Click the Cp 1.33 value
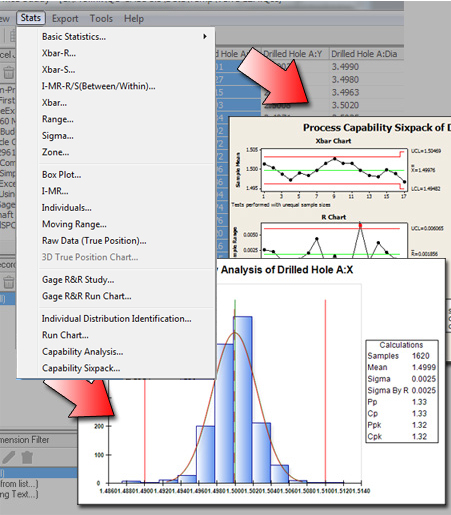The height and width of the screenshot is (515, 451). (x=419, y=413)
